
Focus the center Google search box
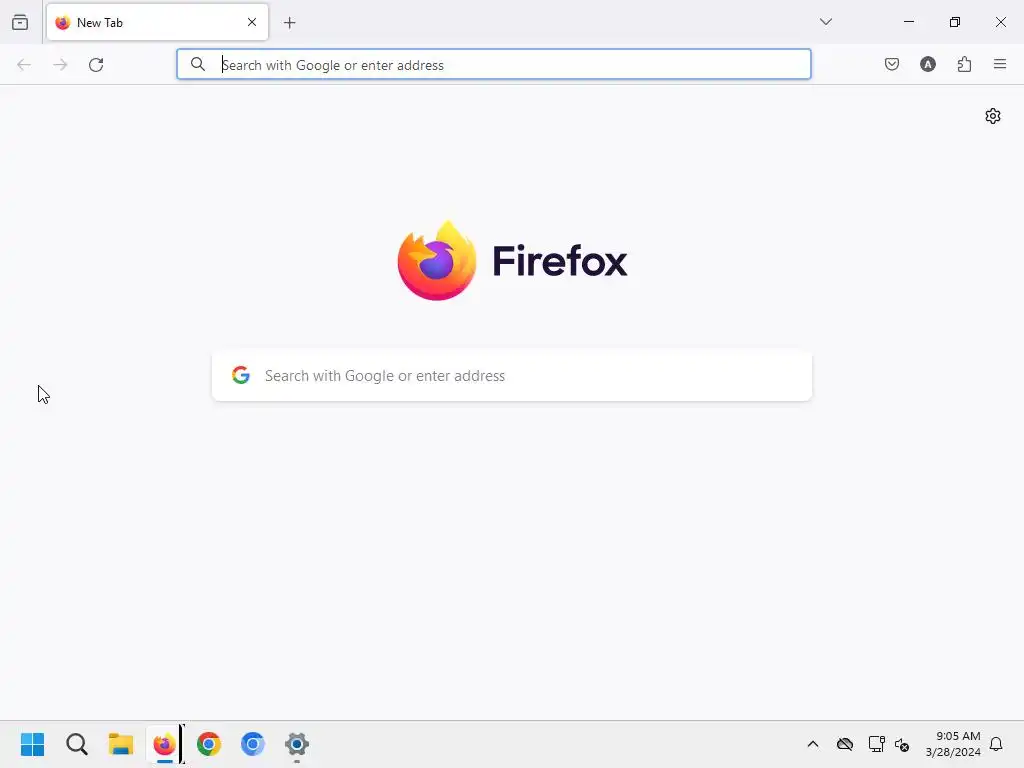(x=512, y=376)
